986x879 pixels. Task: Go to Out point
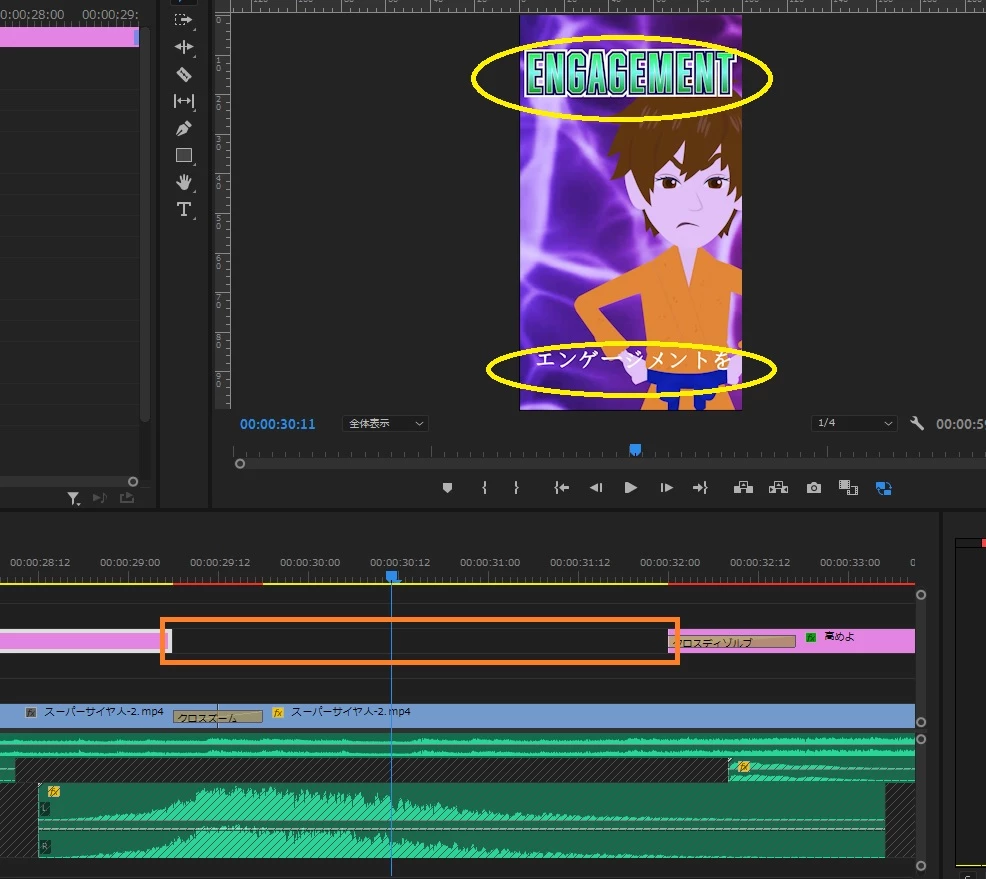700,488
